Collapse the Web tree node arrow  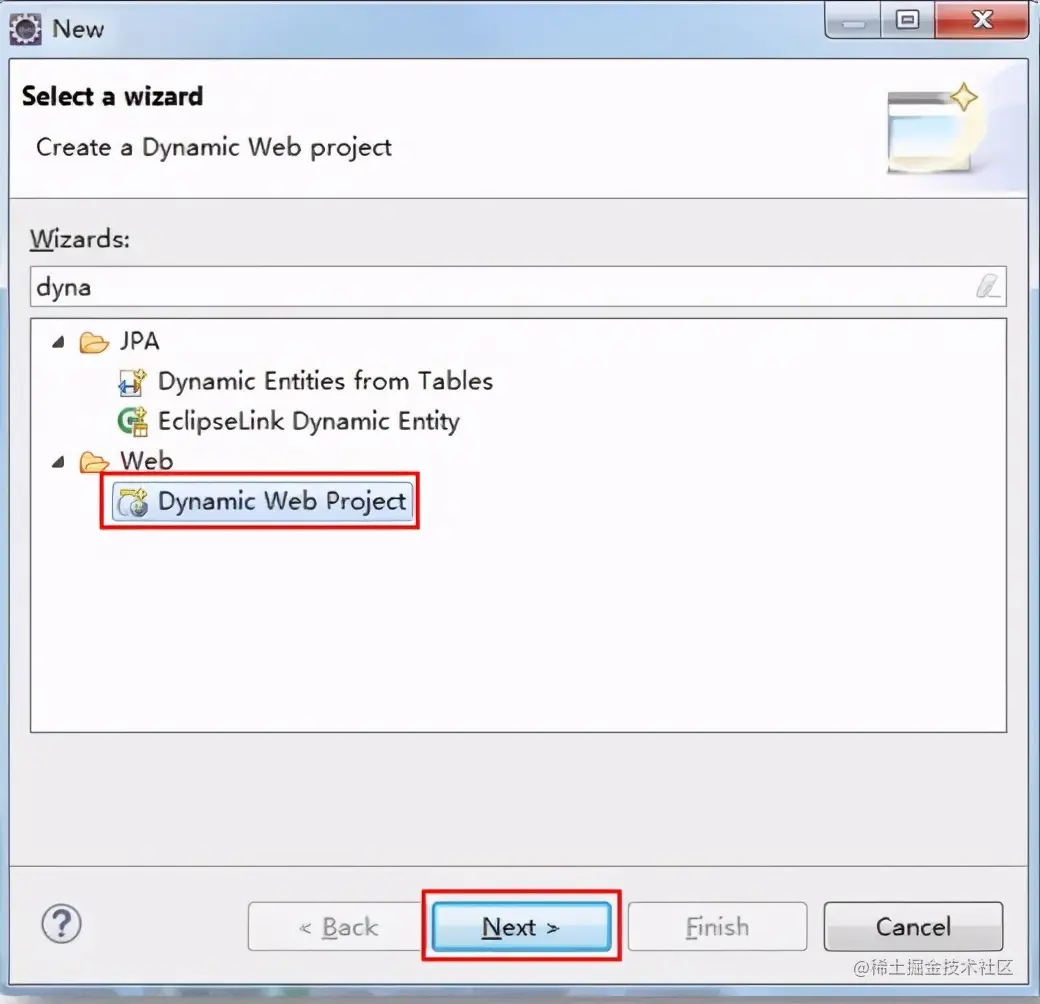pos(58,462)
